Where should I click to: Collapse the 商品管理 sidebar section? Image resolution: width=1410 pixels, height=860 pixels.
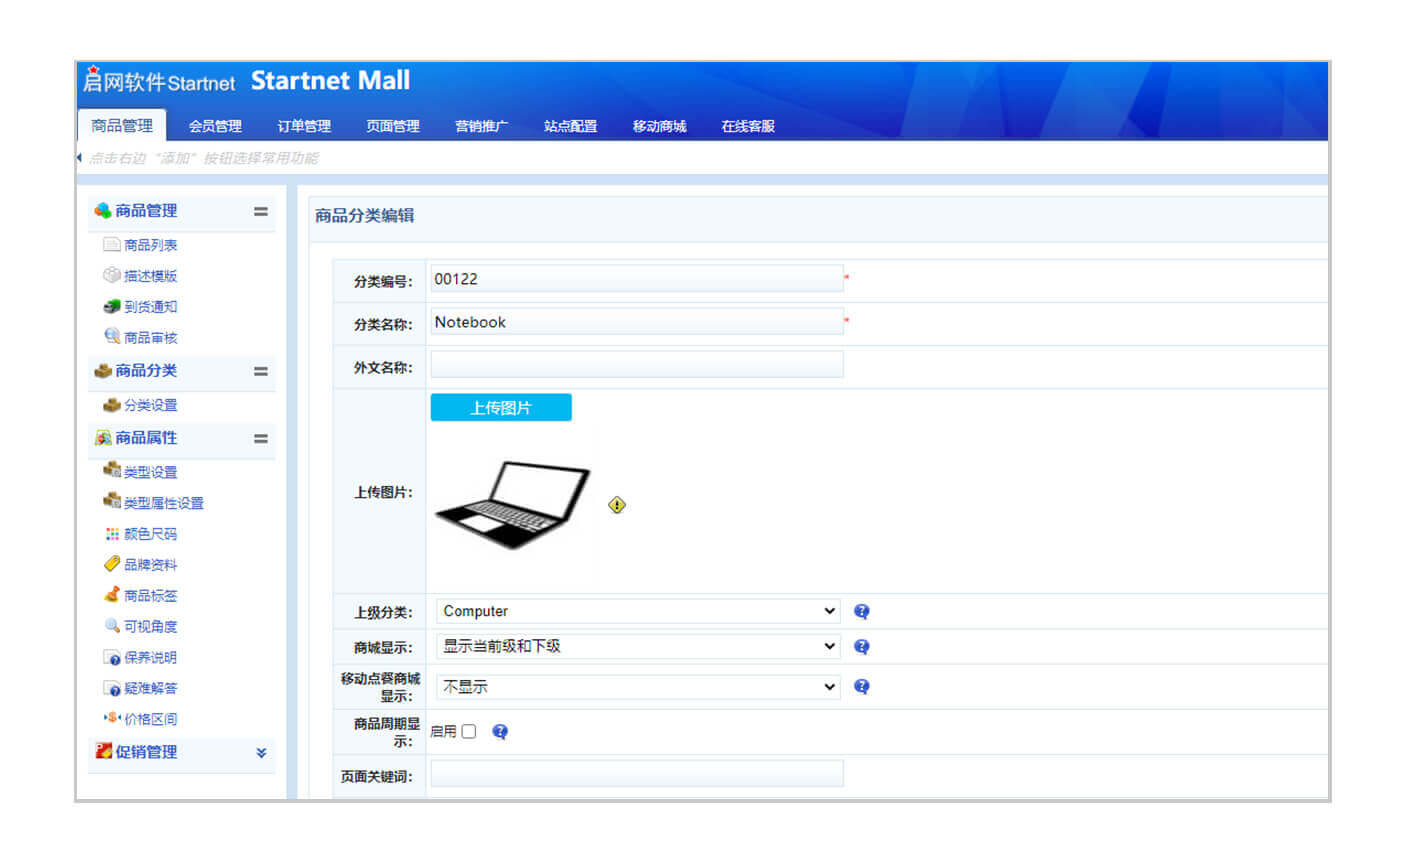(x=260, y=211)
